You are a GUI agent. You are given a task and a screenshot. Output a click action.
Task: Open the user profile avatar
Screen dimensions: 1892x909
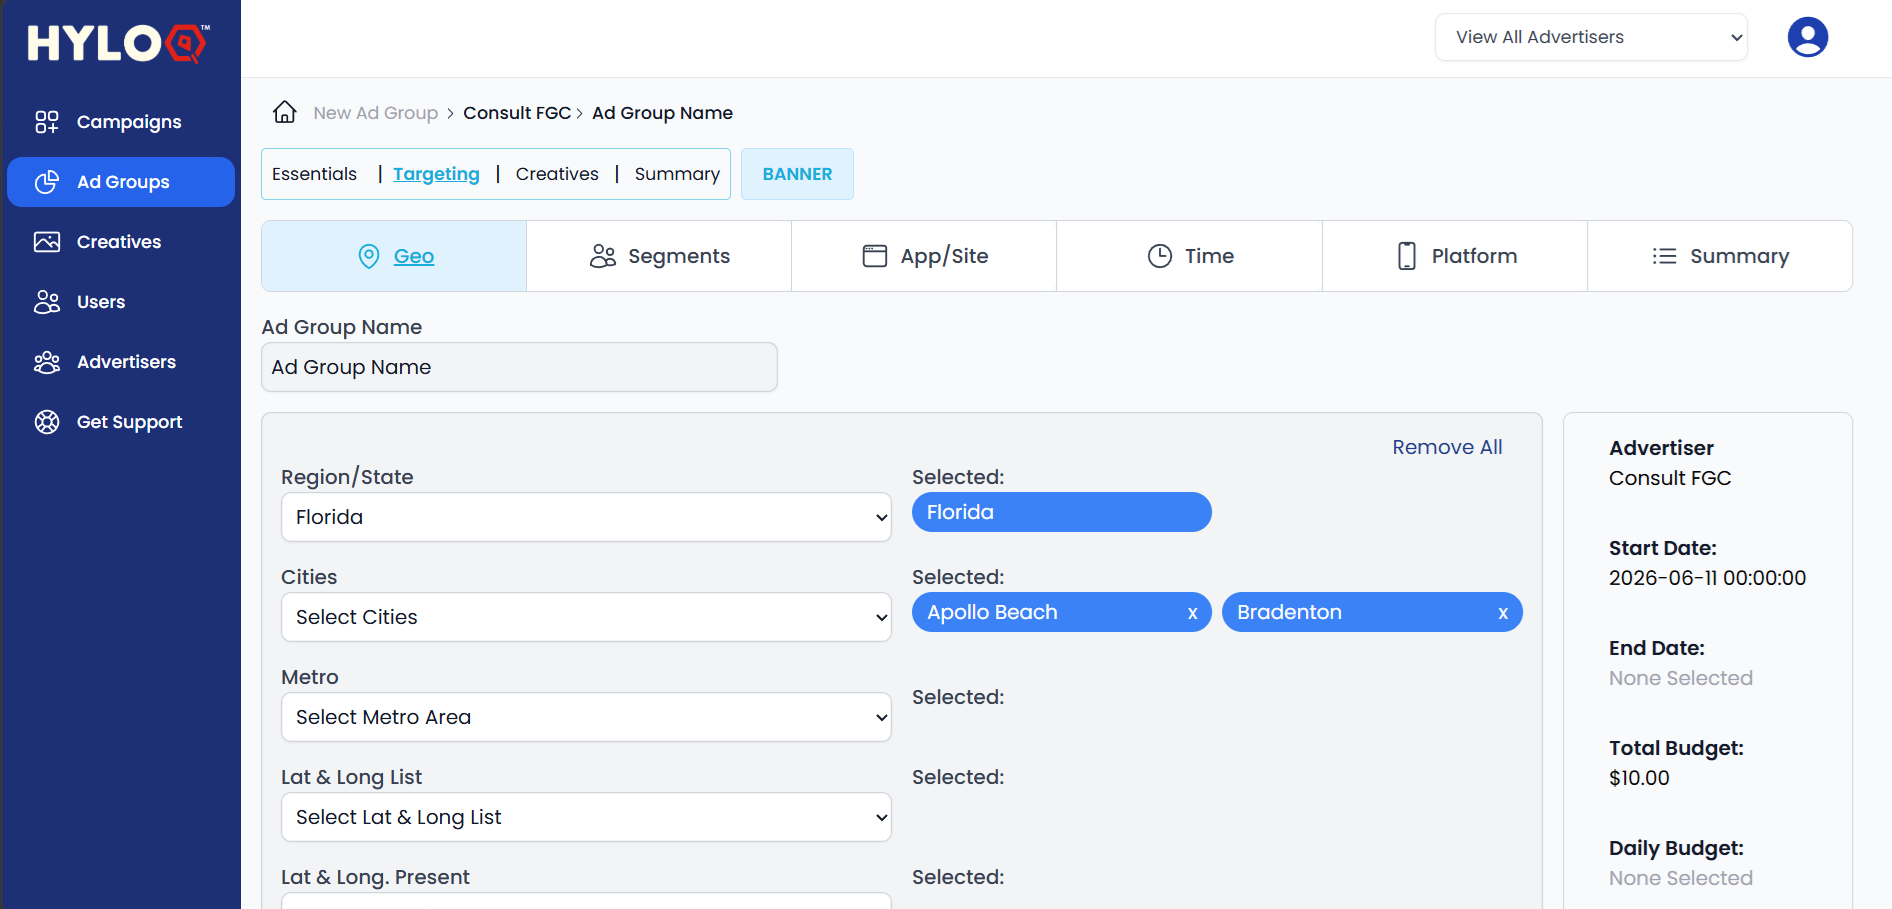point(1807,37)
